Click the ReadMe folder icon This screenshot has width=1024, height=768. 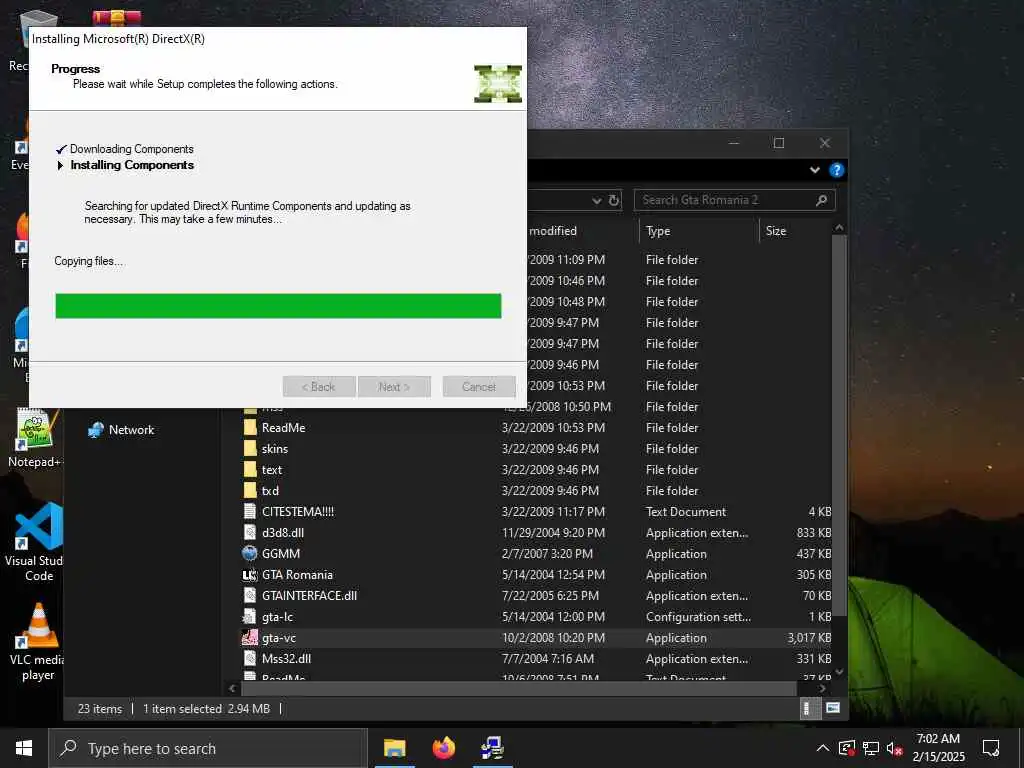249,428
